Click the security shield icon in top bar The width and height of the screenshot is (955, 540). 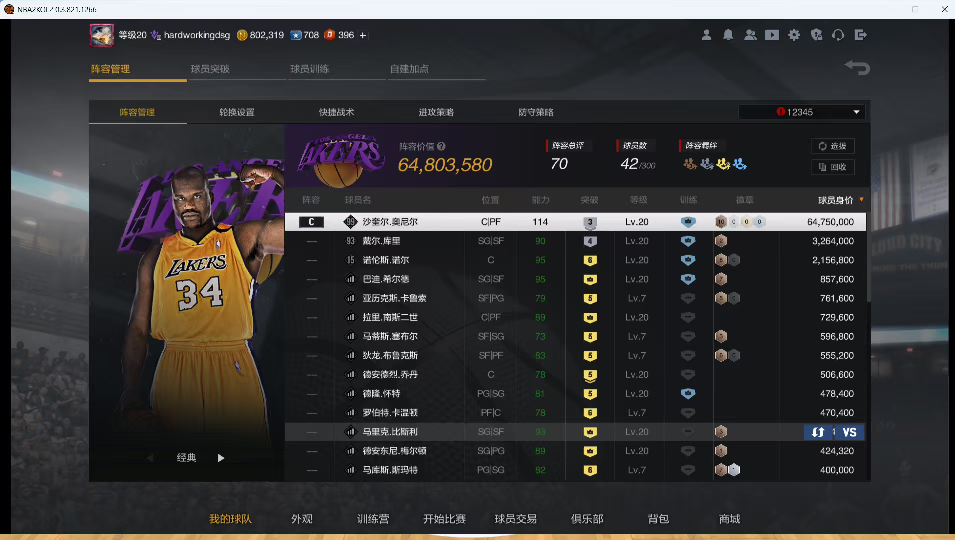coord(816,35)
